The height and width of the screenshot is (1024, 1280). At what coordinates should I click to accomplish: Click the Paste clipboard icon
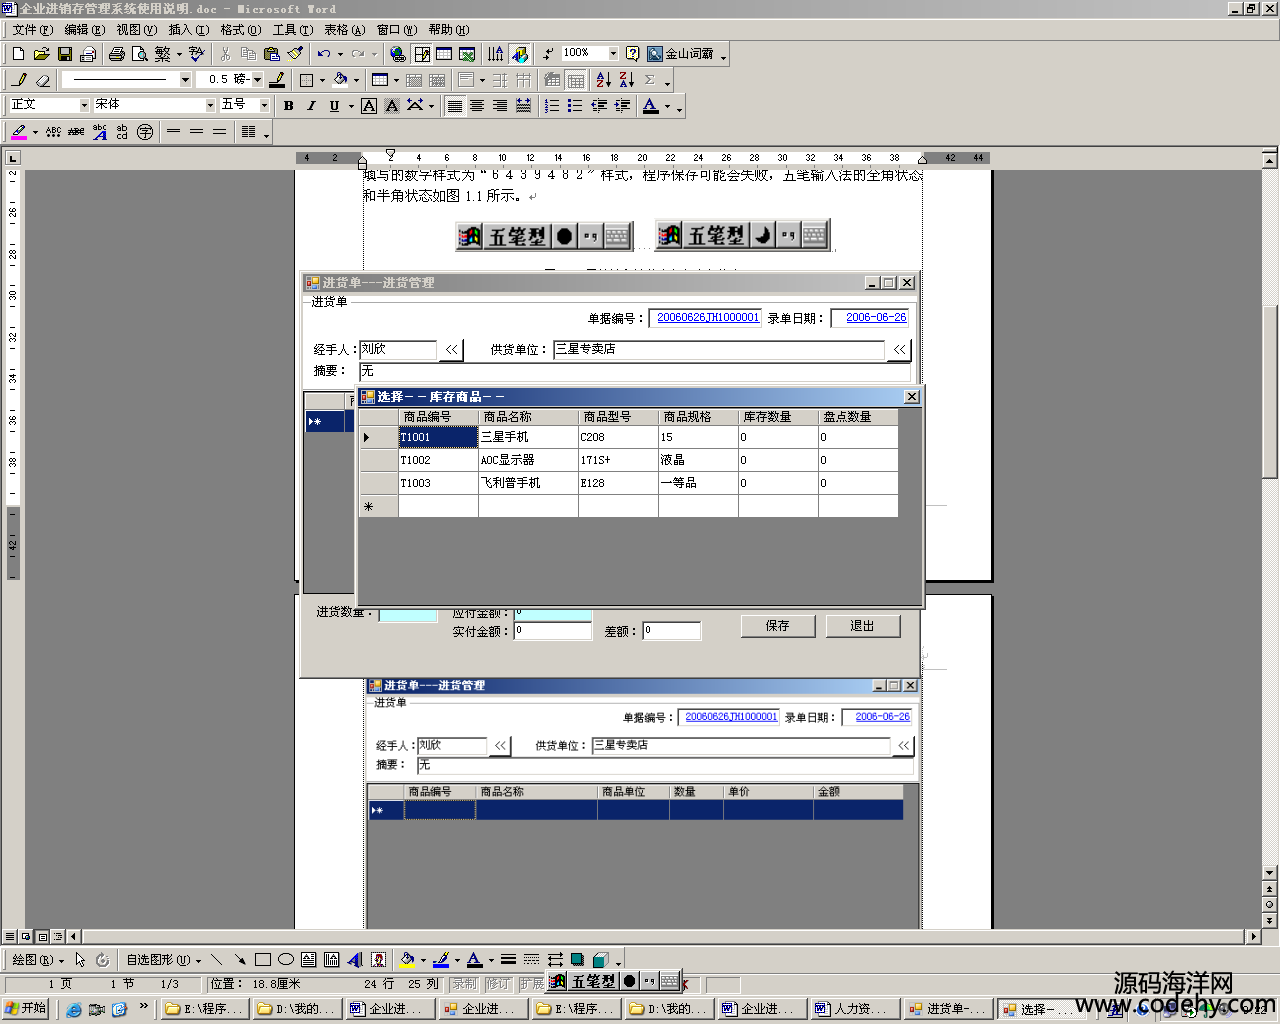tap(271, 54)
